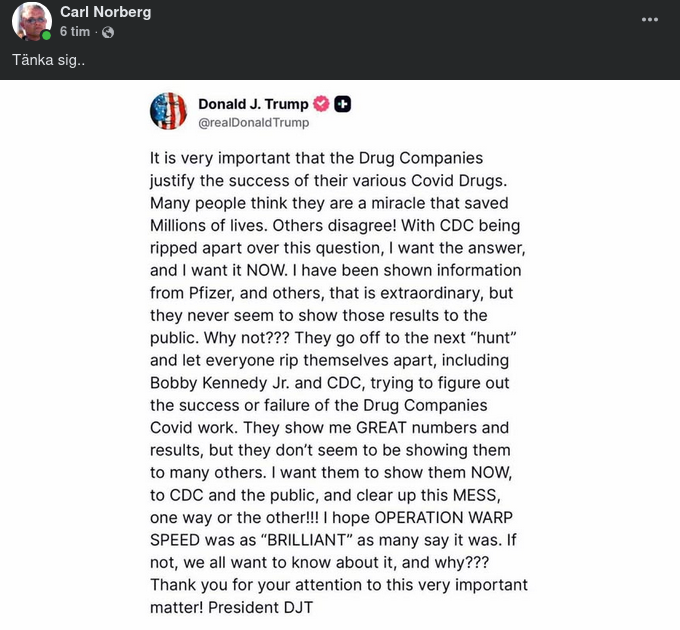Open the "6 tim" post timestamp
The height and width of the screenshot is (630, 680).
[75, 32]
